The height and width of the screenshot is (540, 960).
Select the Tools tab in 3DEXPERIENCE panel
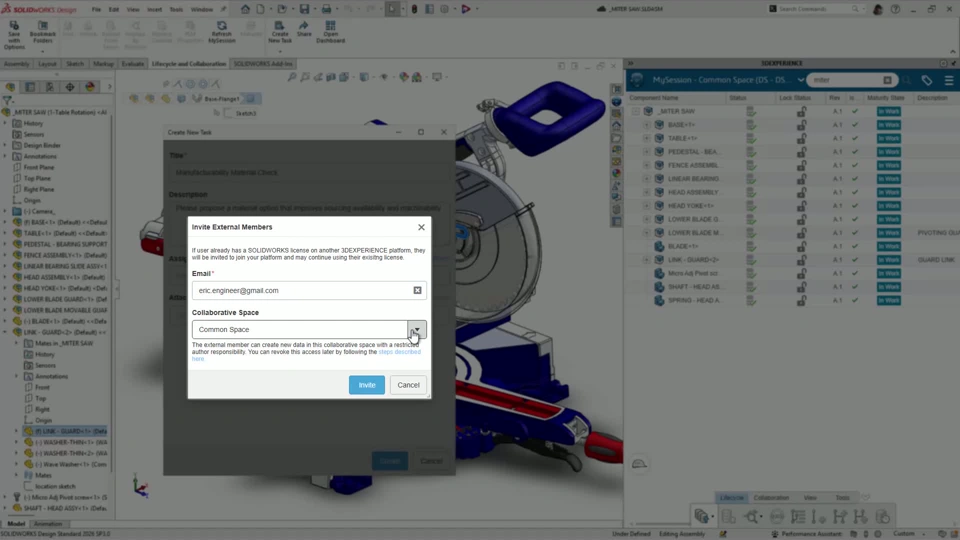(842, 498)
